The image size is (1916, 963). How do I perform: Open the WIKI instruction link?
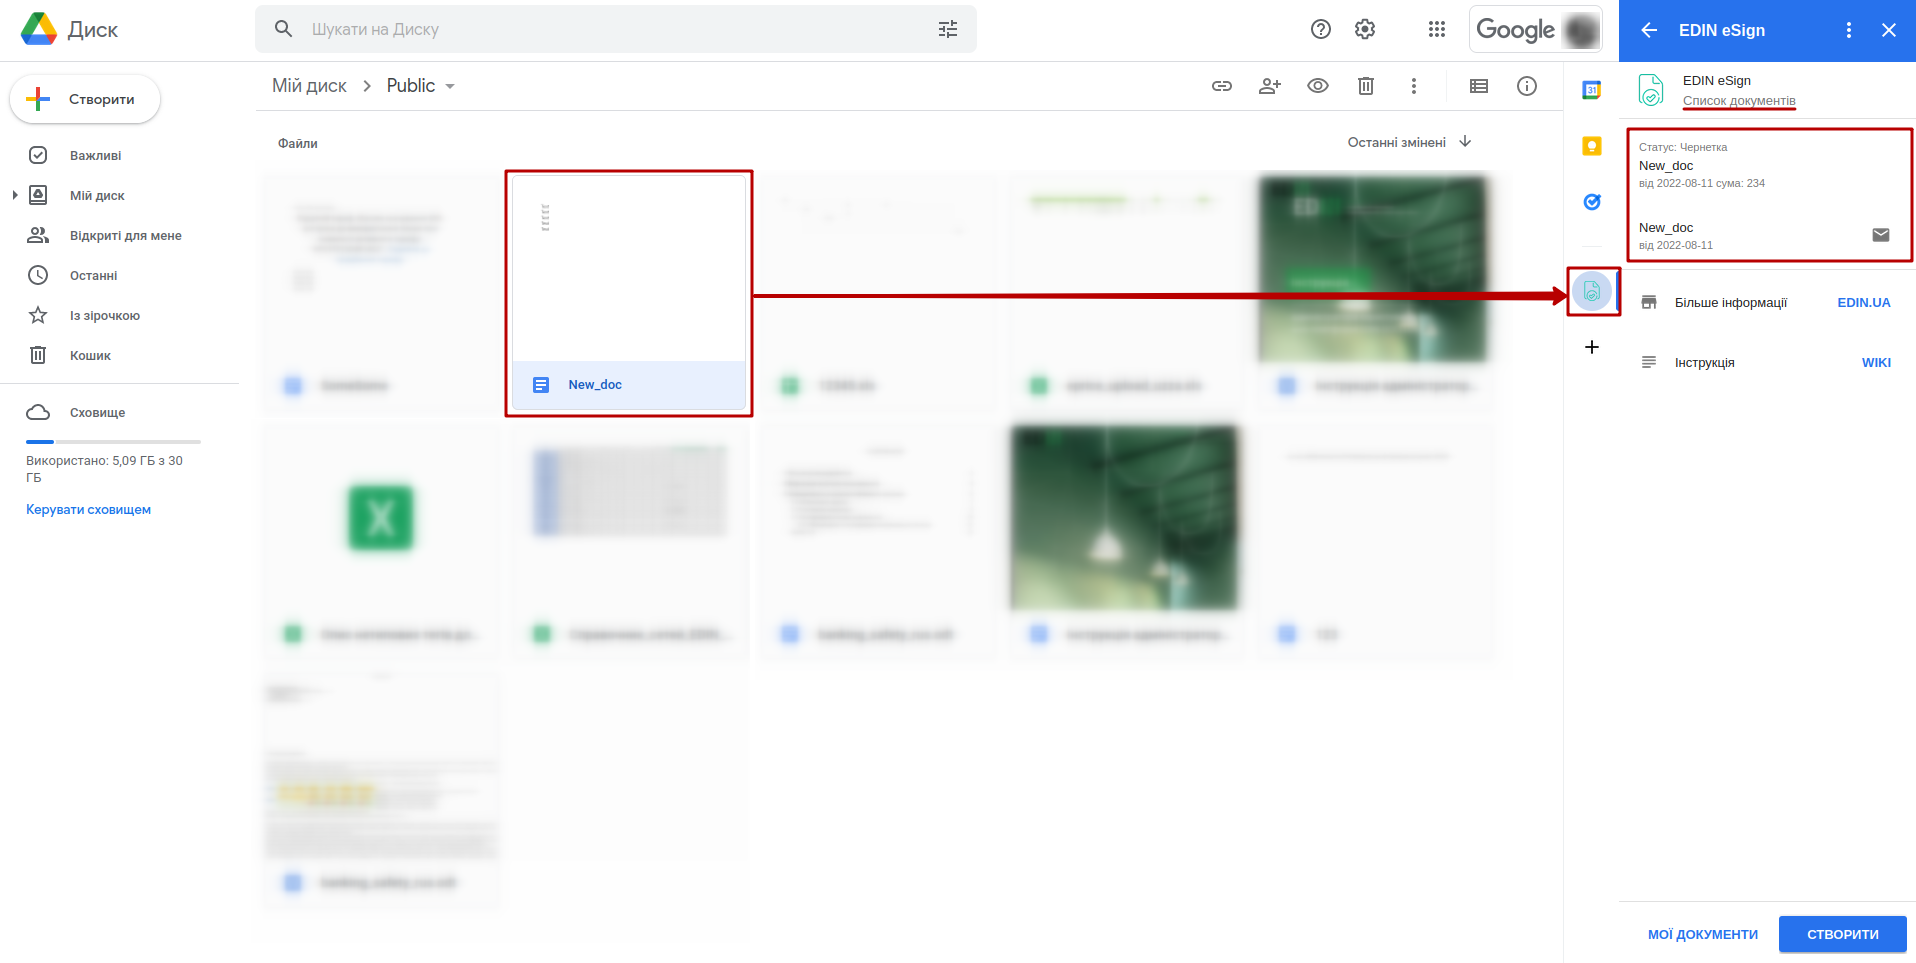point(1876,362)
